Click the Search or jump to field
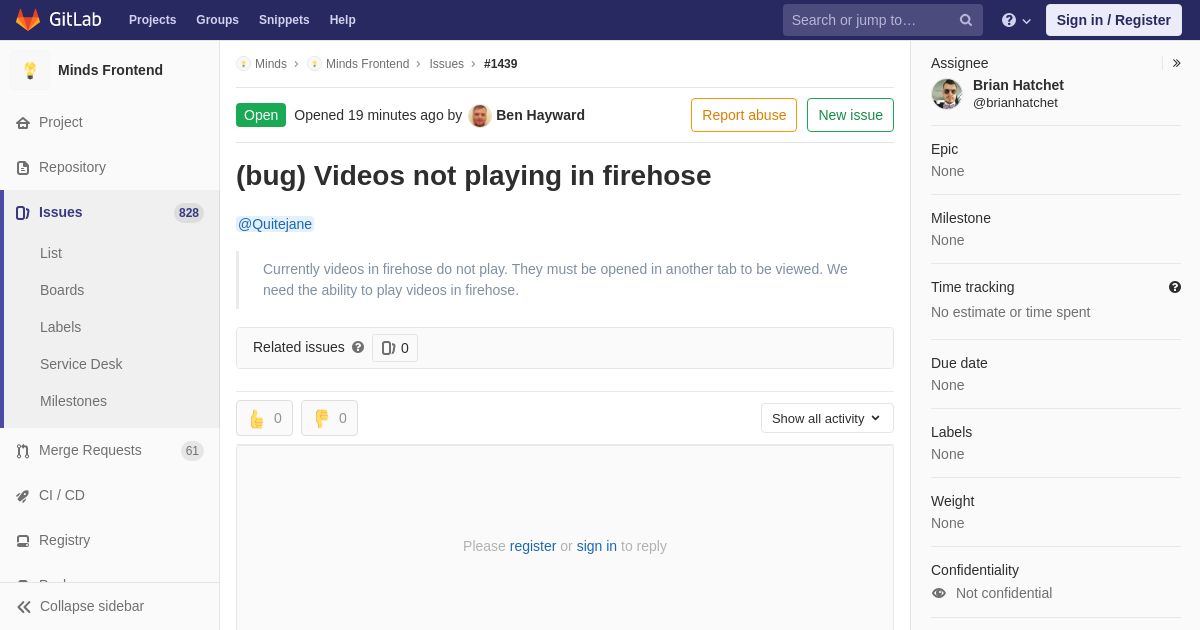Image resolution: width=1200 pixels, height=630 pixels. (882, 20)
